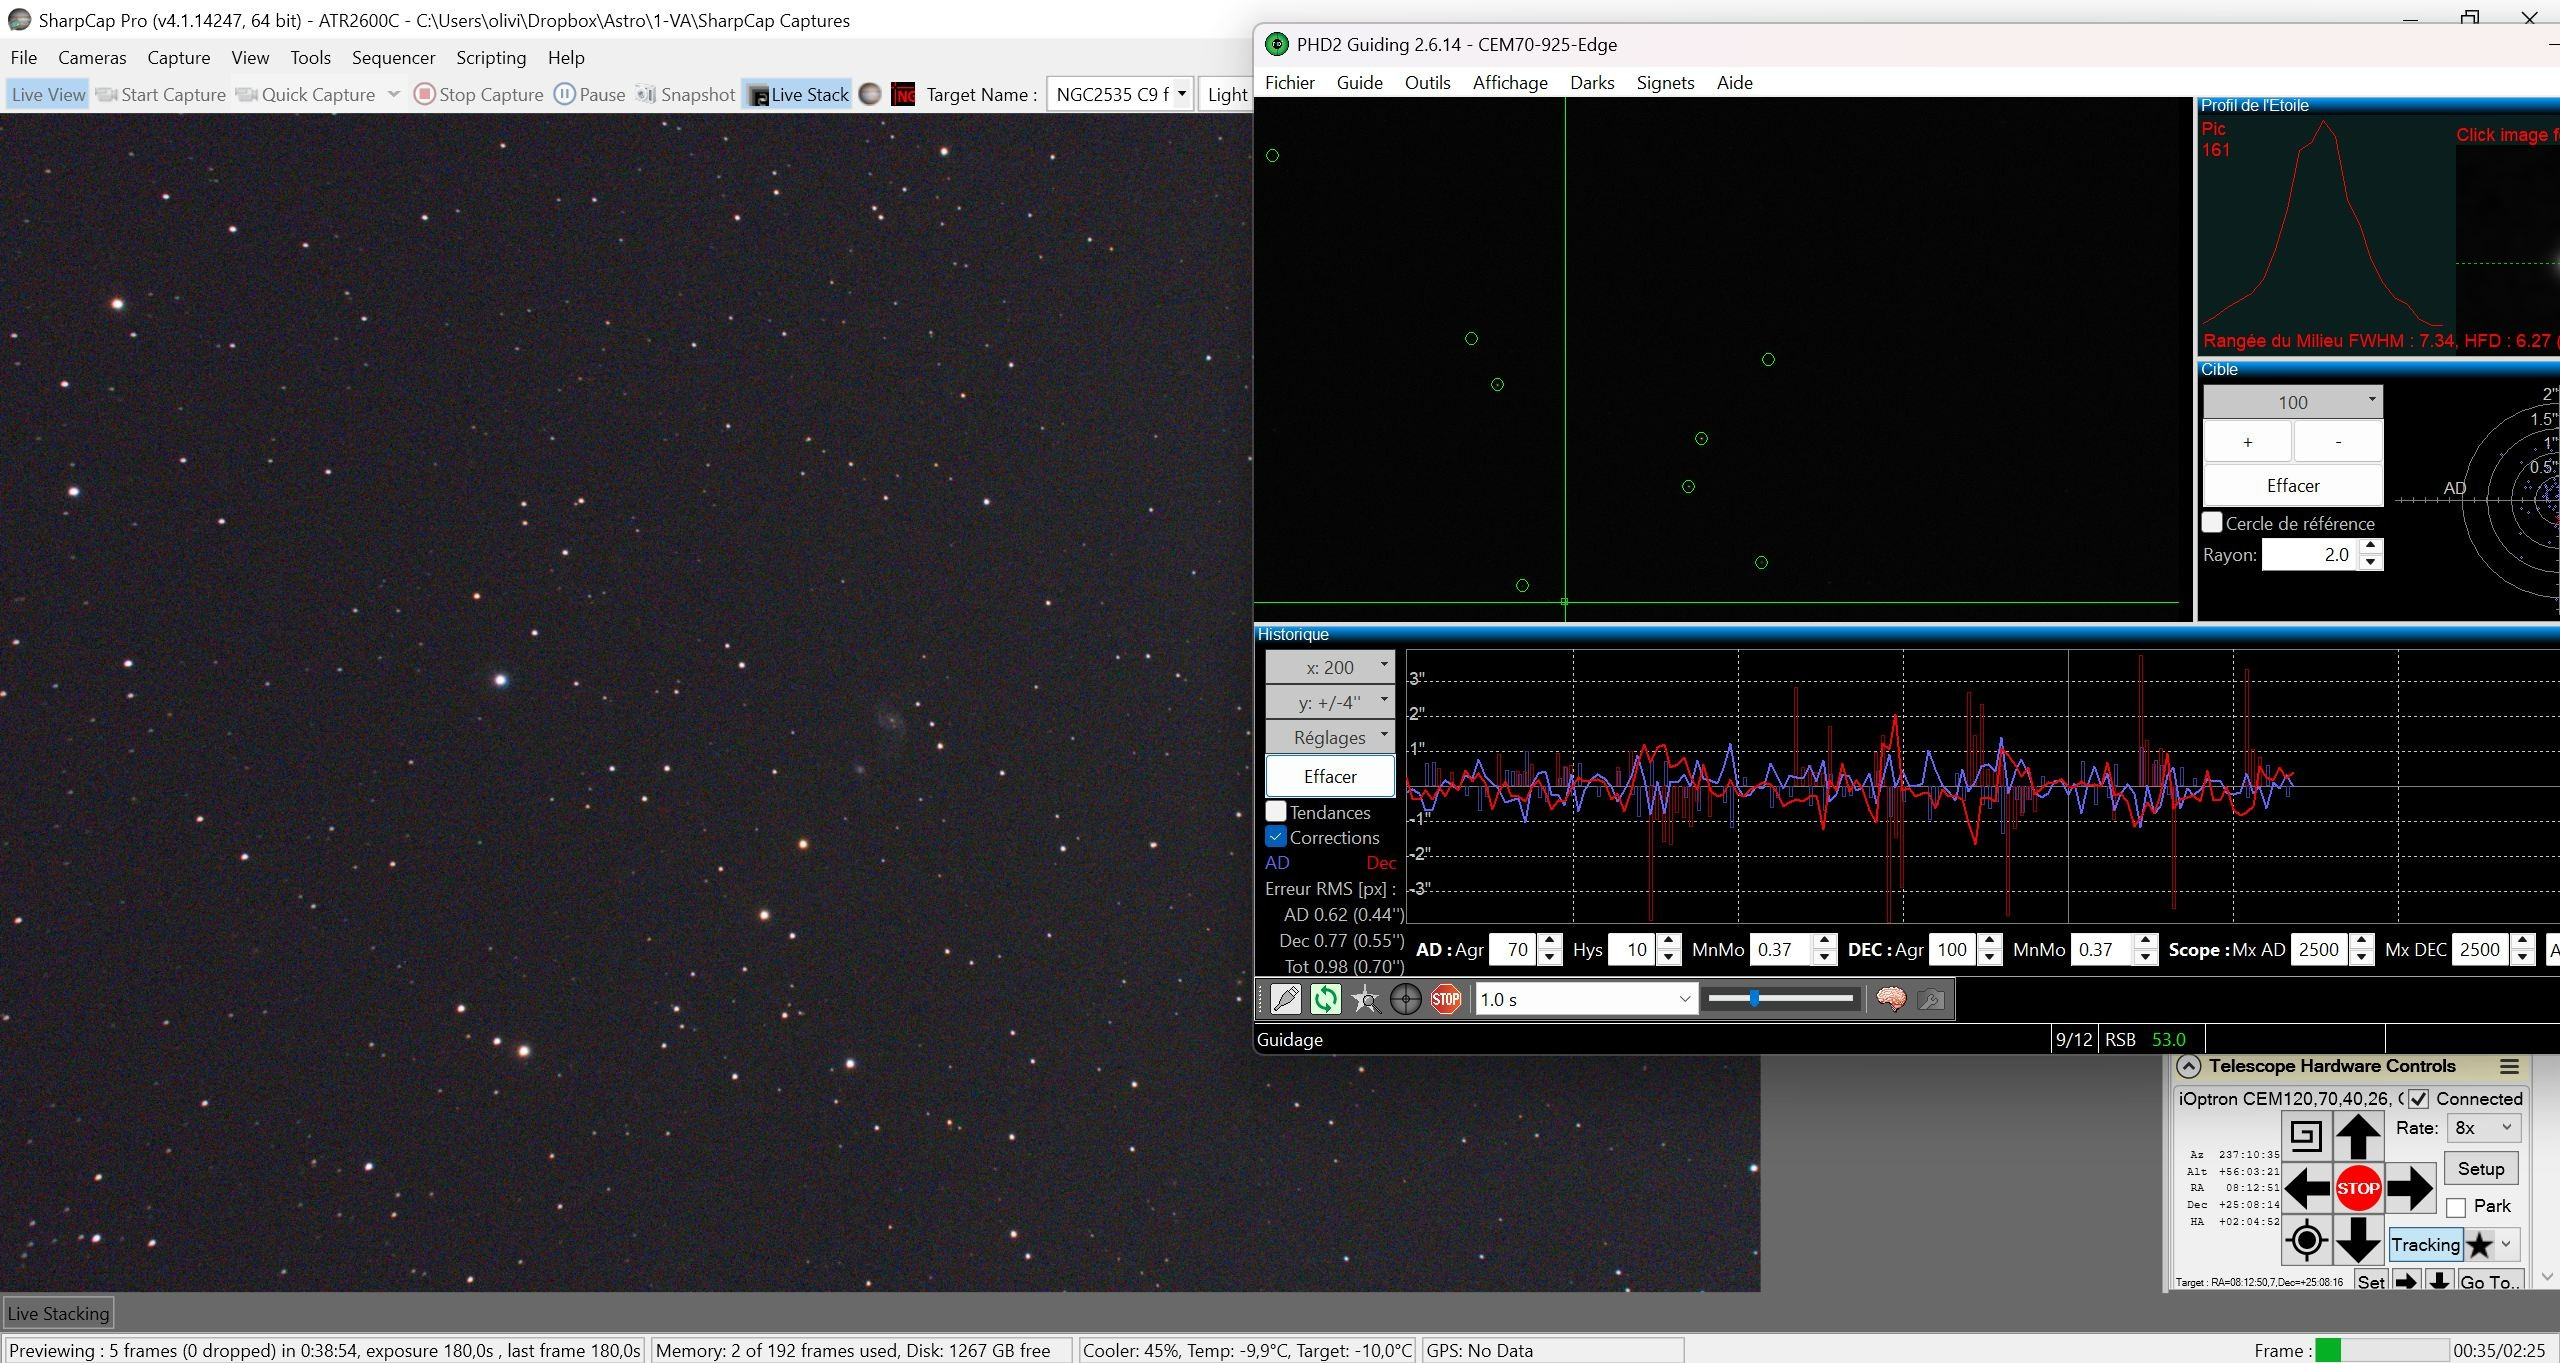Click PHD2 green loop exposure icon
The height and width of the screenshot is (1363, 2560).
click(1326, 999)
